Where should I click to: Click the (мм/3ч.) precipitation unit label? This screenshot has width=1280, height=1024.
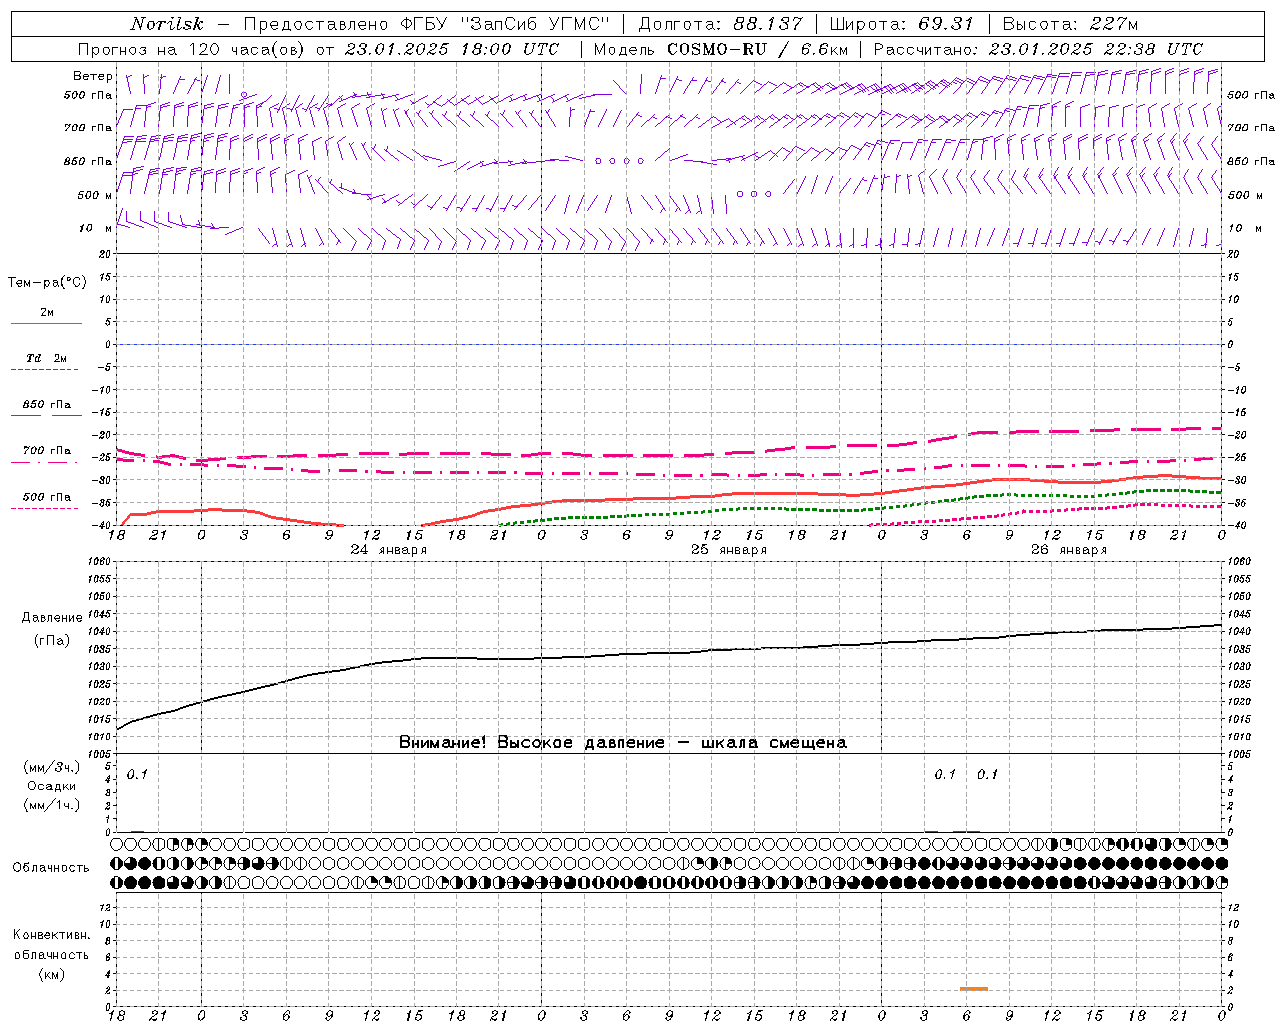coord(51,768)
